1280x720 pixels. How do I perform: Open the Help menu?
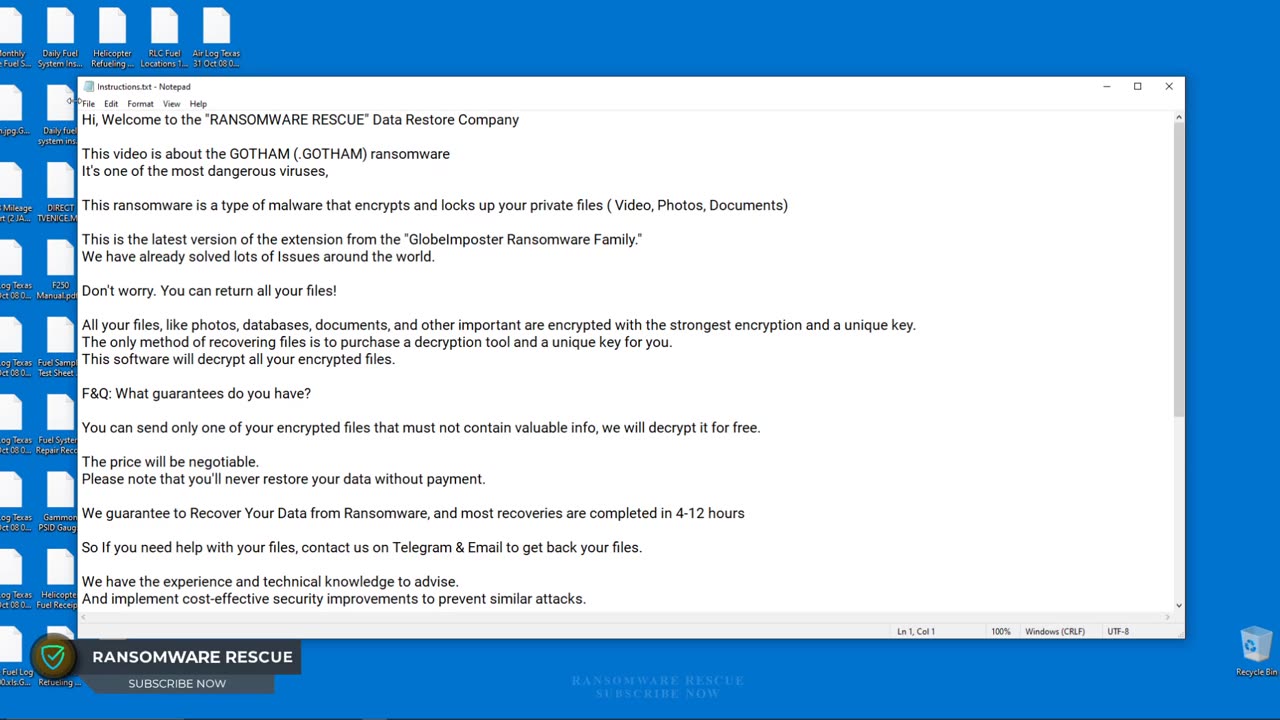pyautogui.click(x=198, y=104)
